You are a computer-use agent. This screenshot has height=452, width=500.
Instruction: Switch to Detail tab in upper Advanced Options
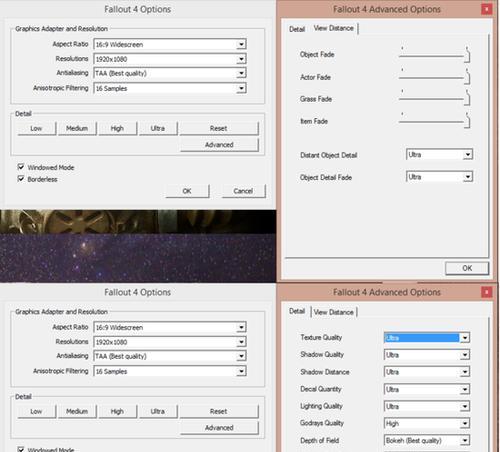pos(297,29)
